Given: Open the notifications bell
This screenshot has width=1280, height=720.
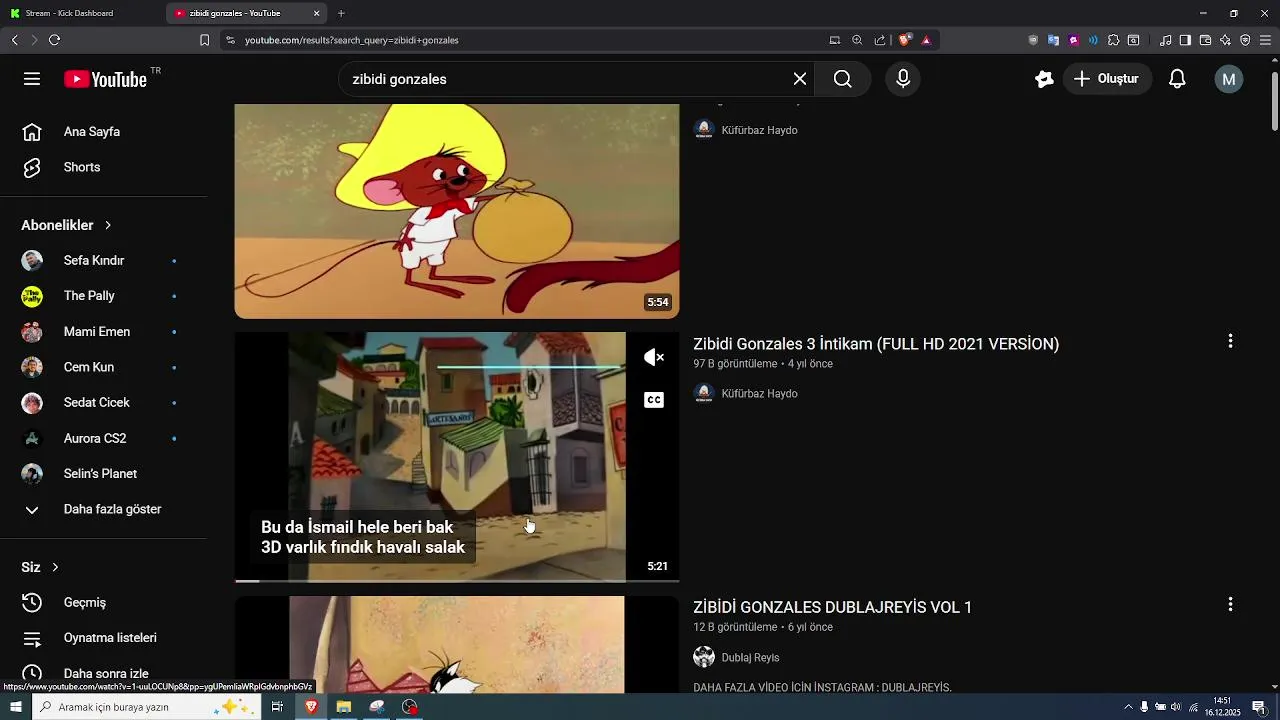Looking at the screenshot, I should pyautogui.click(x=1177, y=79).
